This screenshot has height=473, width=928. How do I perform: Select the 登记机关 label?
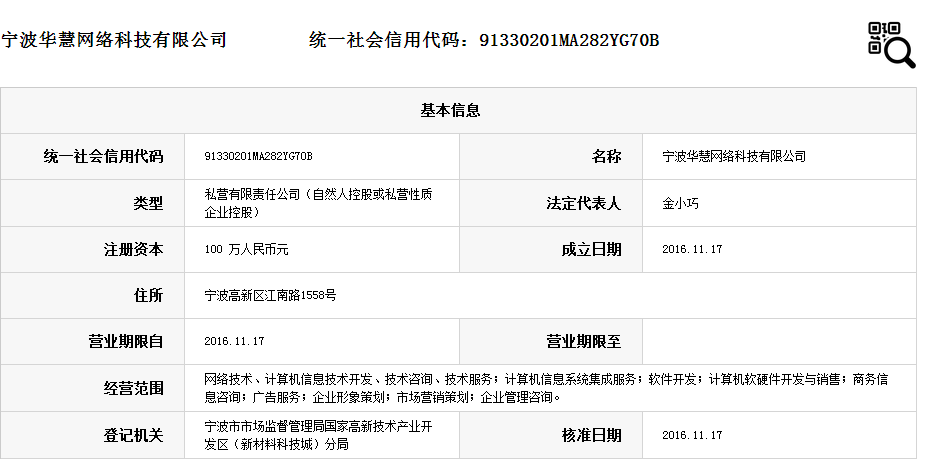click(134, 436)
